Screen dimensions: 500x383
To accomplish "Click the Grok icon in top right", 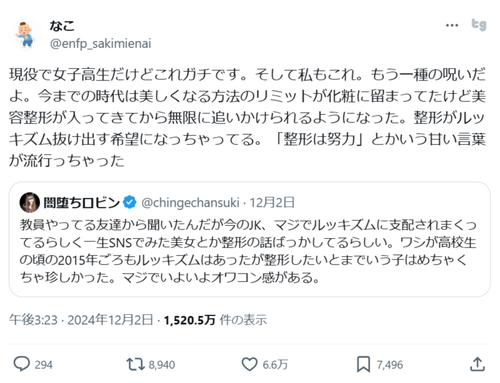I will pyautogui.click(x=479, y=25).
